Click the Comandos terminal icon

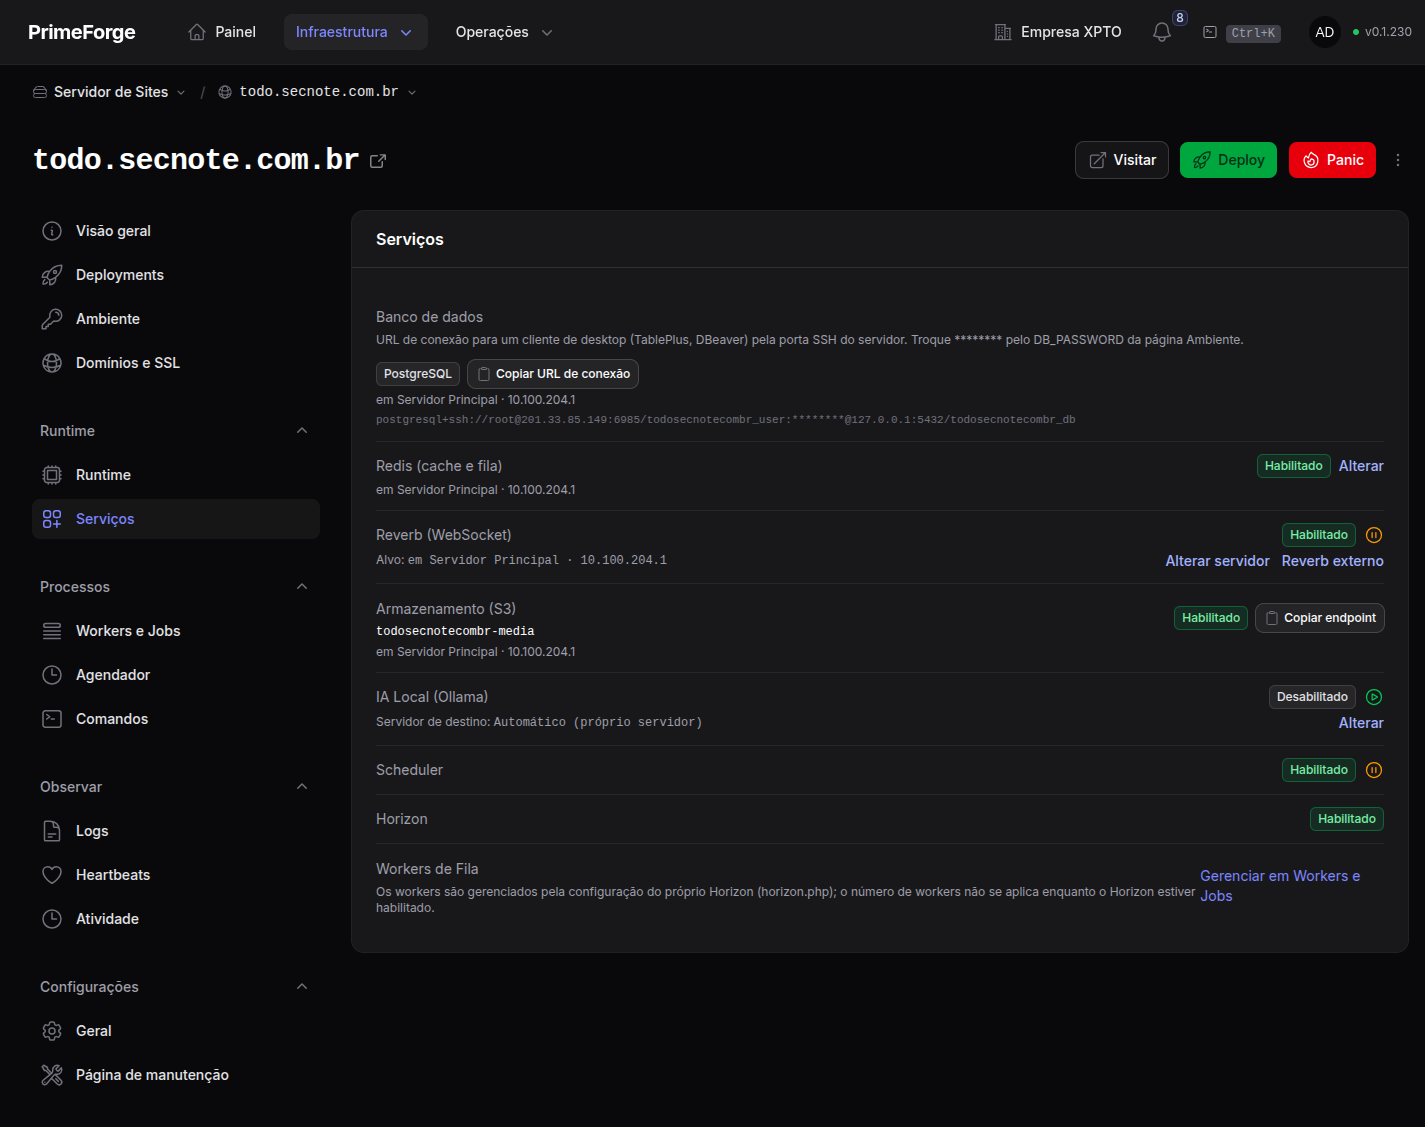click(x=52, y=719)
